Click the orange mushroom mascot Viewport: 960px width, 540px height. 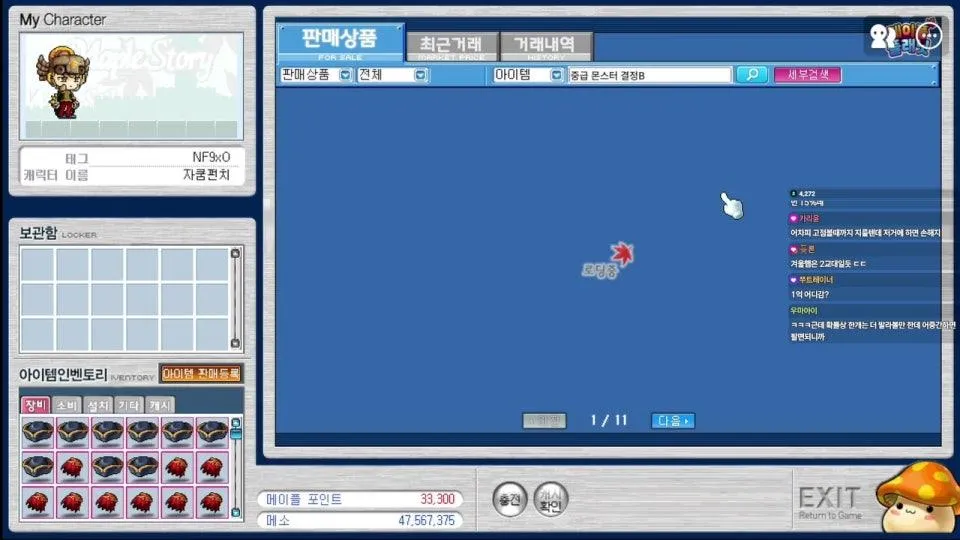pos(915,497)
